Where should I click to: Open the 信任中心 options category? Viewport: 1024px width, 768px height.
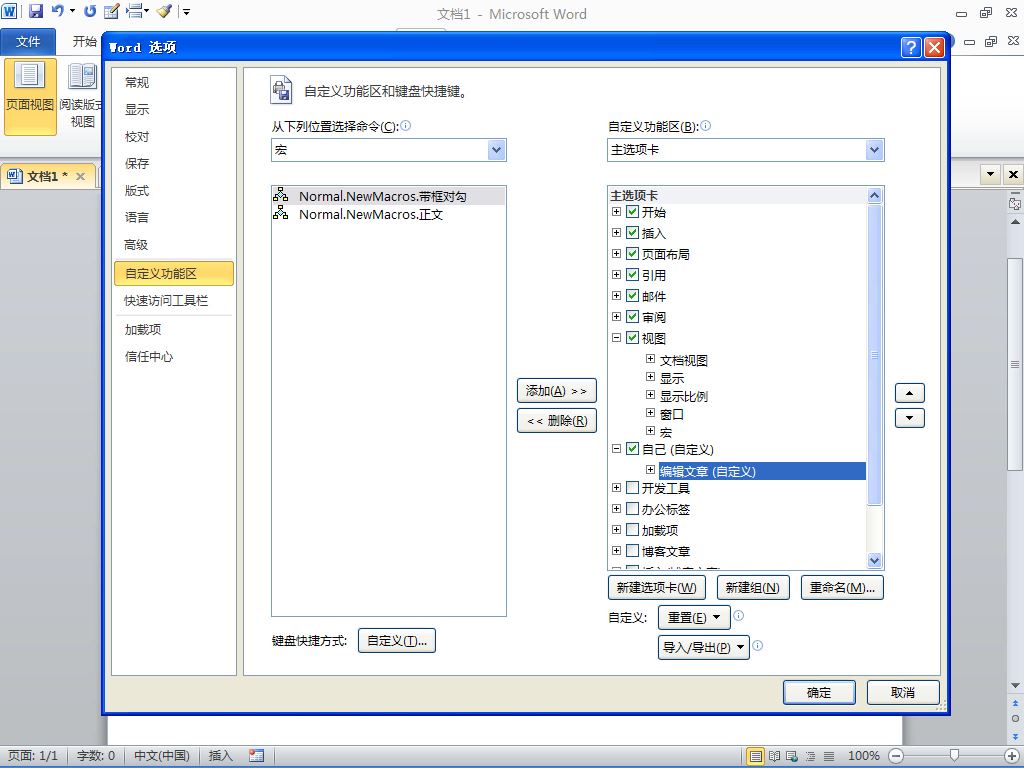(149, 357)
